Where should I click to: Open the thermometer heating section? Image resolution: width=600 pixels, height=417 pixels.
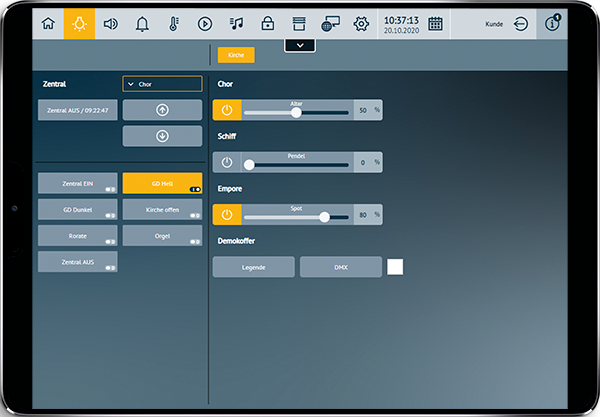tap(173, 24)
